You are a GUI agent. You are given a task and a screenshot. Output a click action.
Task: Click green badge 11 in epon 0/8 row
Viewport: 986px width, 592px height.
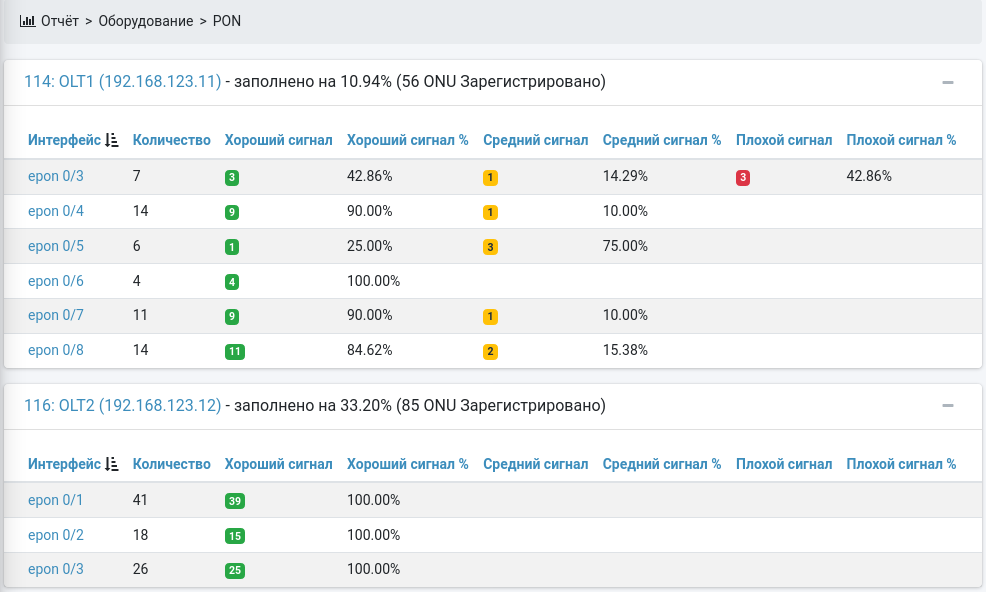[235, 351]
